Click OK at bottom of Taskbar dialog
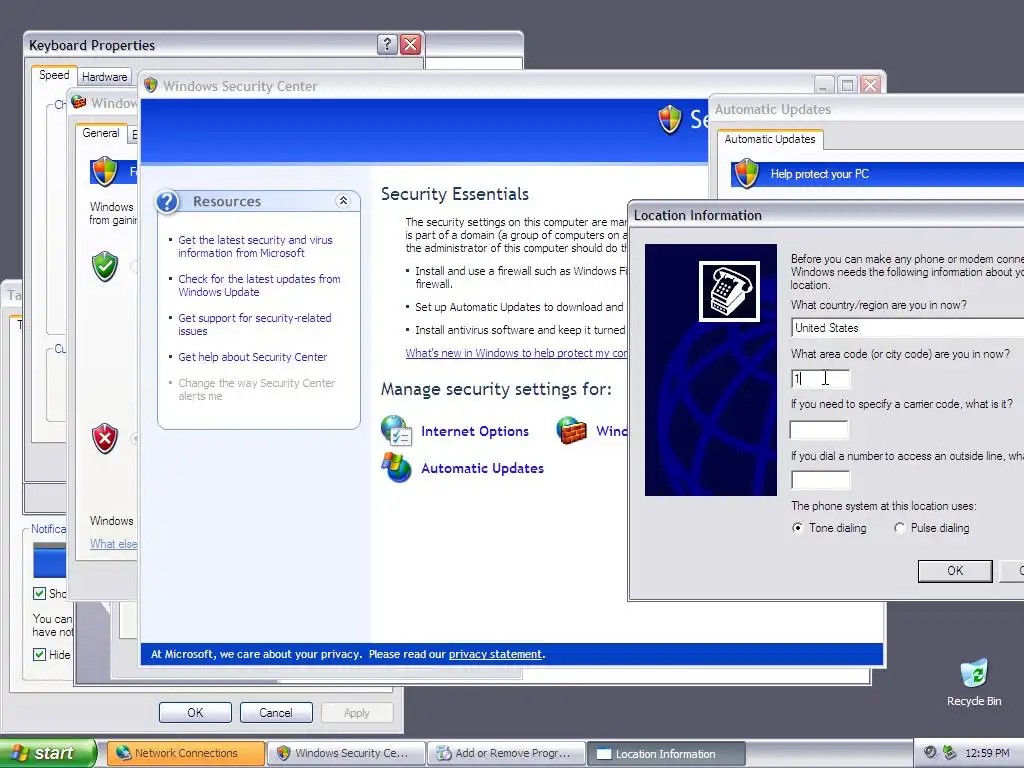Viewport: 1024px width, 768px height. (195, 712)
